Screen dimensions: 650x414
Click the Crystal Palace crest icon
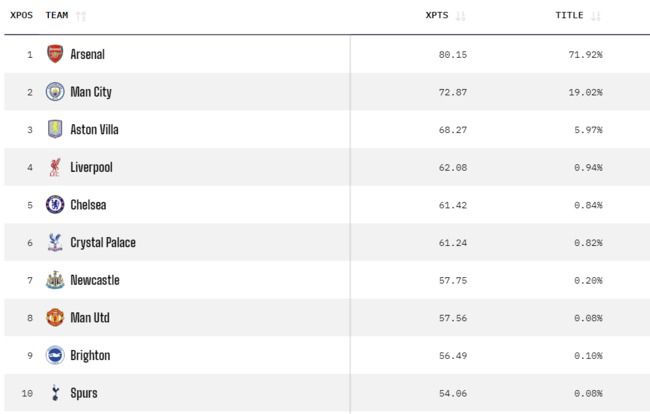click(55, 243)
